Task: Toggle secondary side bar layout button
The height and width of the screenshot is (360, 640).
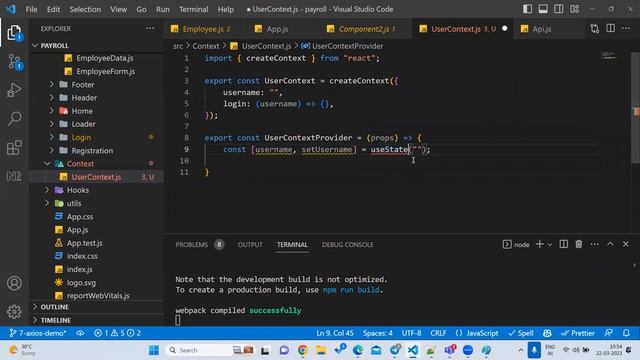Action: click(559, 9)
